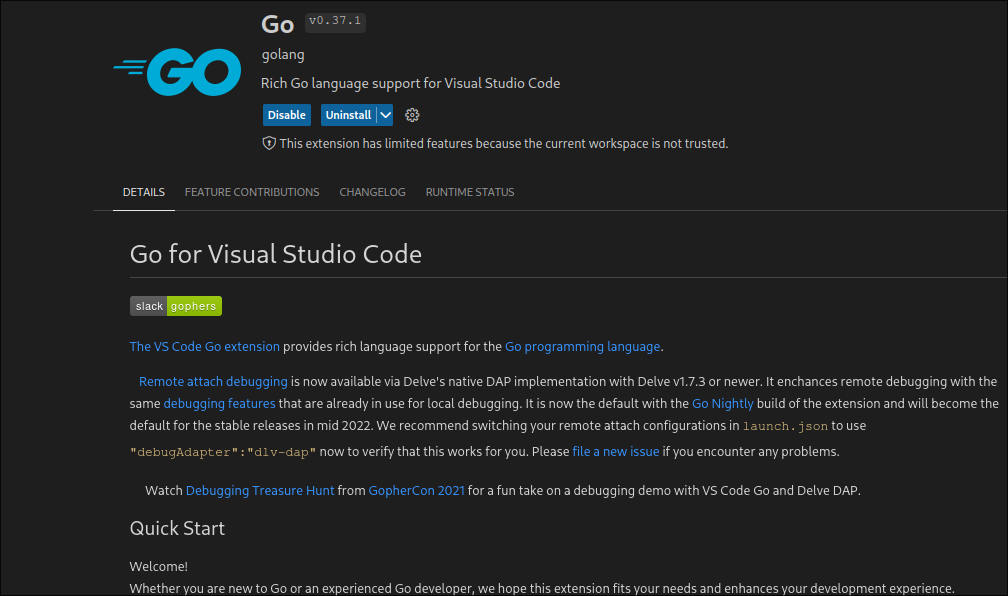Click the '"debugAdapter":"dlv-dap"' code snippet
This screenshot has width=1008, height=596.
(x=223, y=453)
